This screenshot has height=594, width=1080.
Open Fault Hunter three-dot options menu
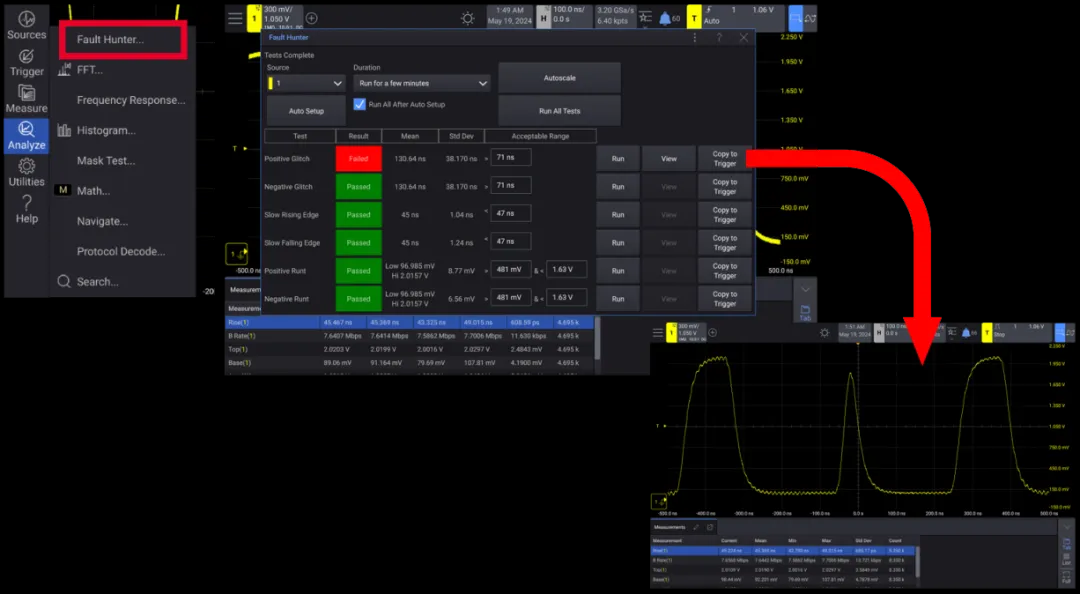click(695, 37)
